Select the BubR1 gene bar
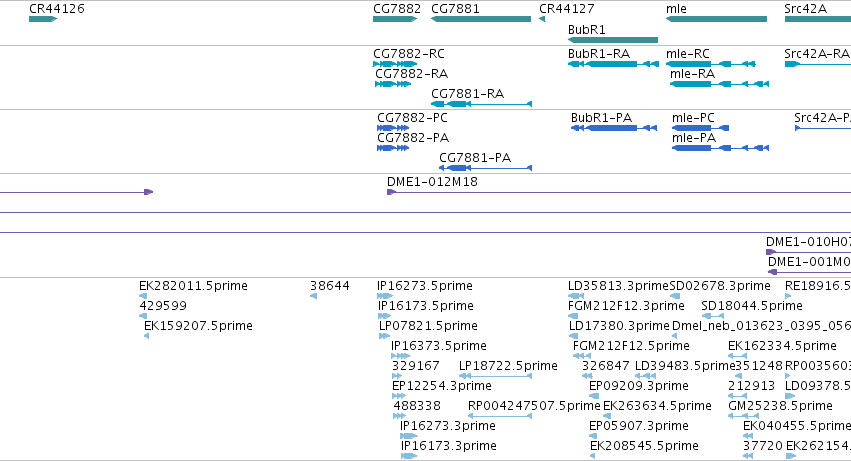The image size is (851, 461). point(613,40)
